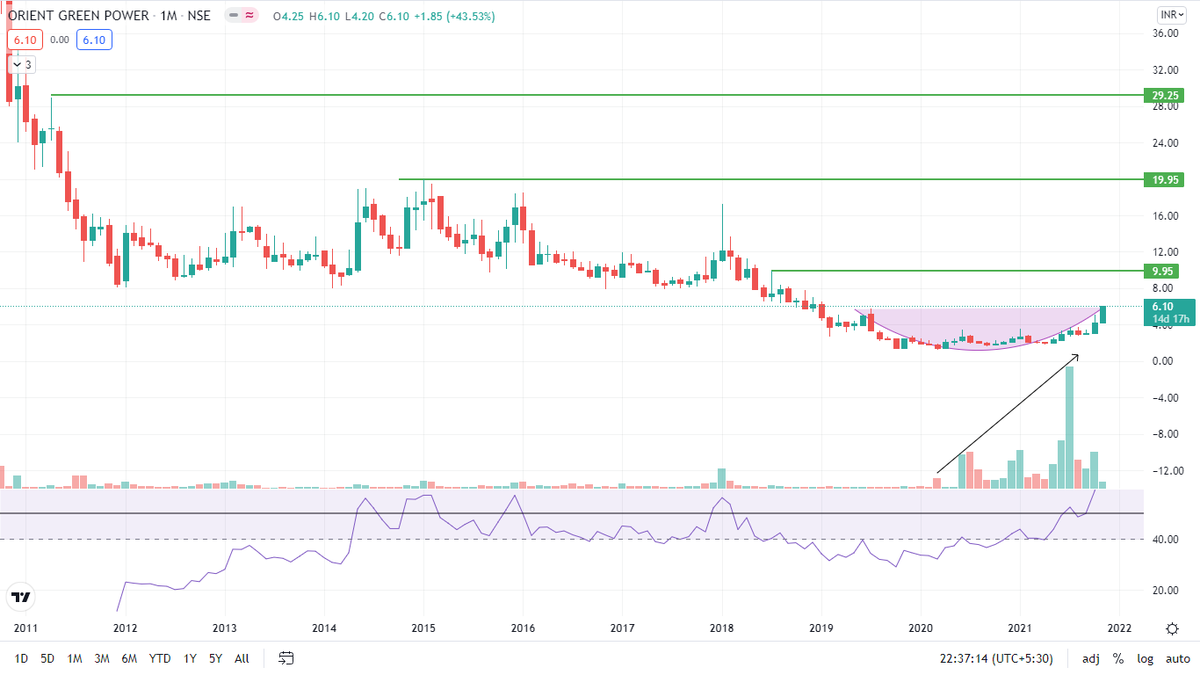Select the 1Y range tab

coord(190,659)
